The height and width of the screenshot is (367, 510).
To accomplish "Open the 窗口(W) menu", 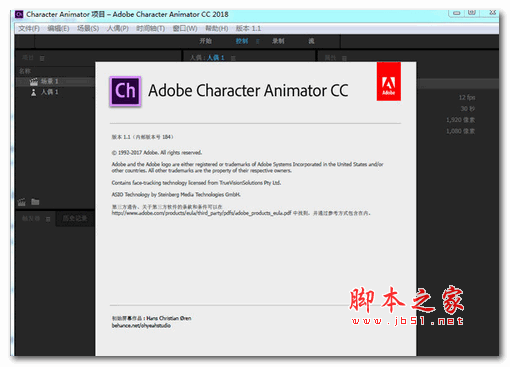I will click(x=185, y=28).
